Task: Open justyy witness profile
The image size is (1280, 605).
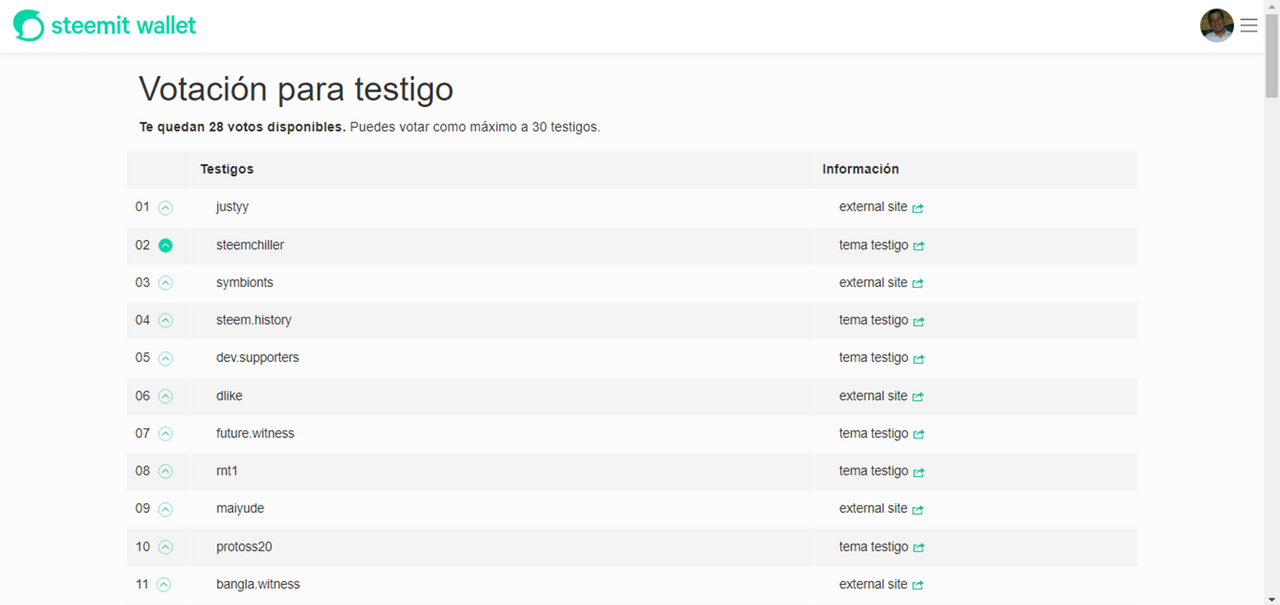Action: click(x=232, y=207)
